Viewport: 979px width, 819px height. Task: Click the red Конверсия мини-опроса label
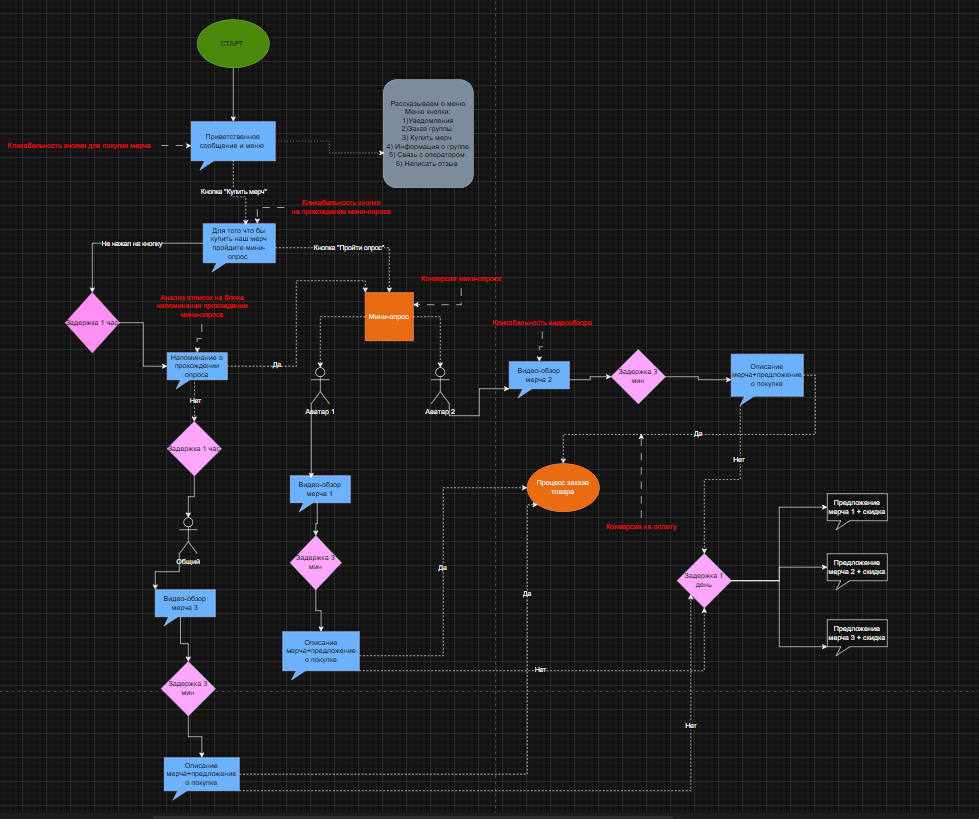tap(461, 279)
